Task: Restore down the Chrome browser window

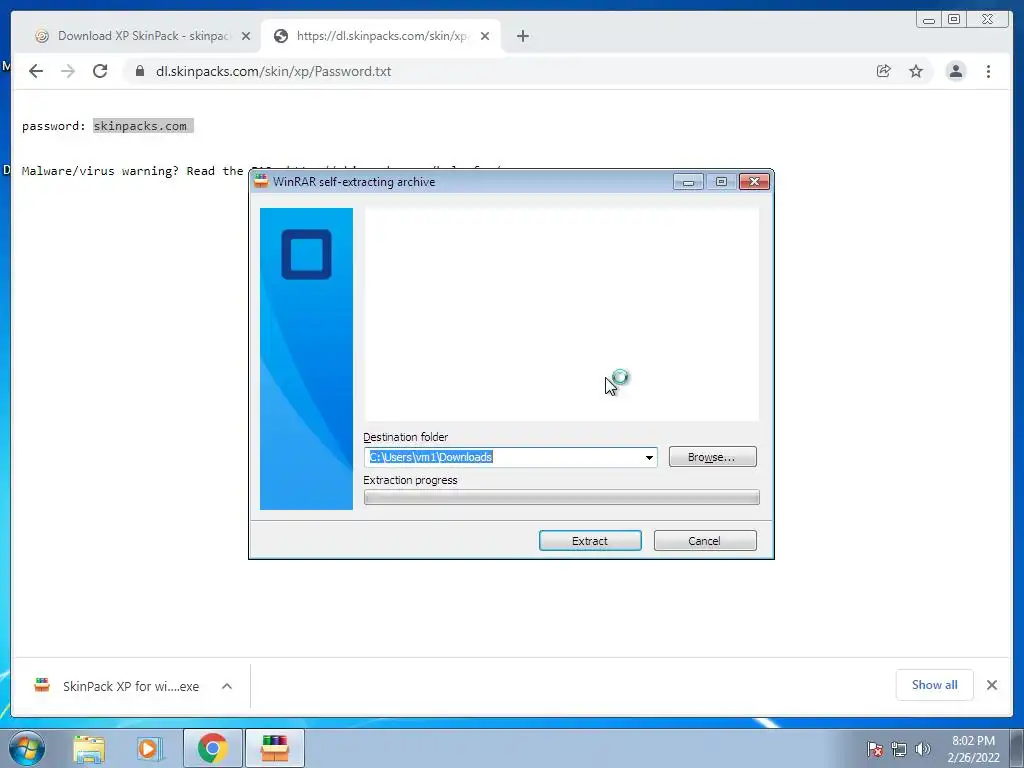Action: point(954,20)
